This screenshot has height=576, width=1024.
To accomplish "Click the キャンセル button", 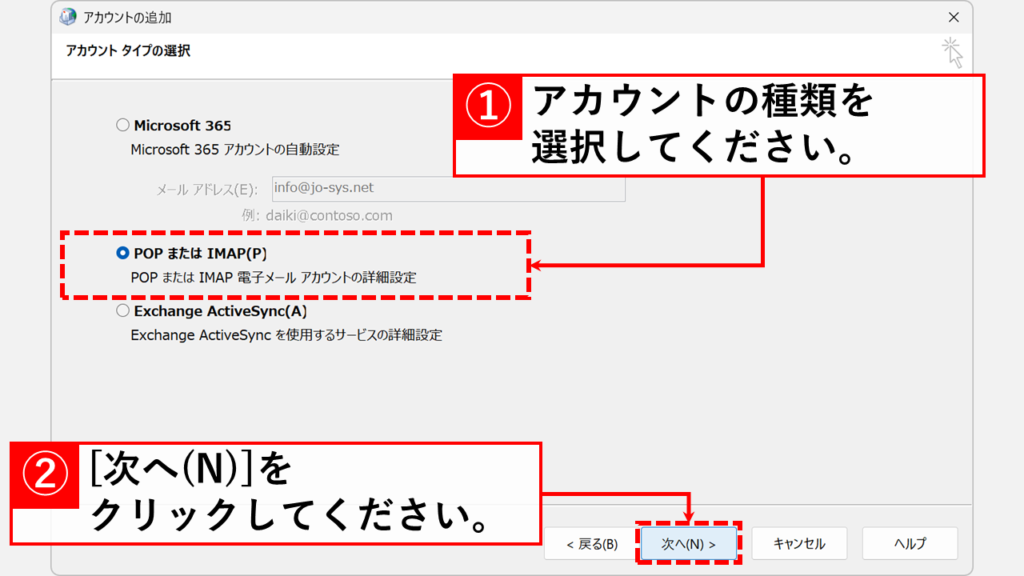I will [799, 543].
